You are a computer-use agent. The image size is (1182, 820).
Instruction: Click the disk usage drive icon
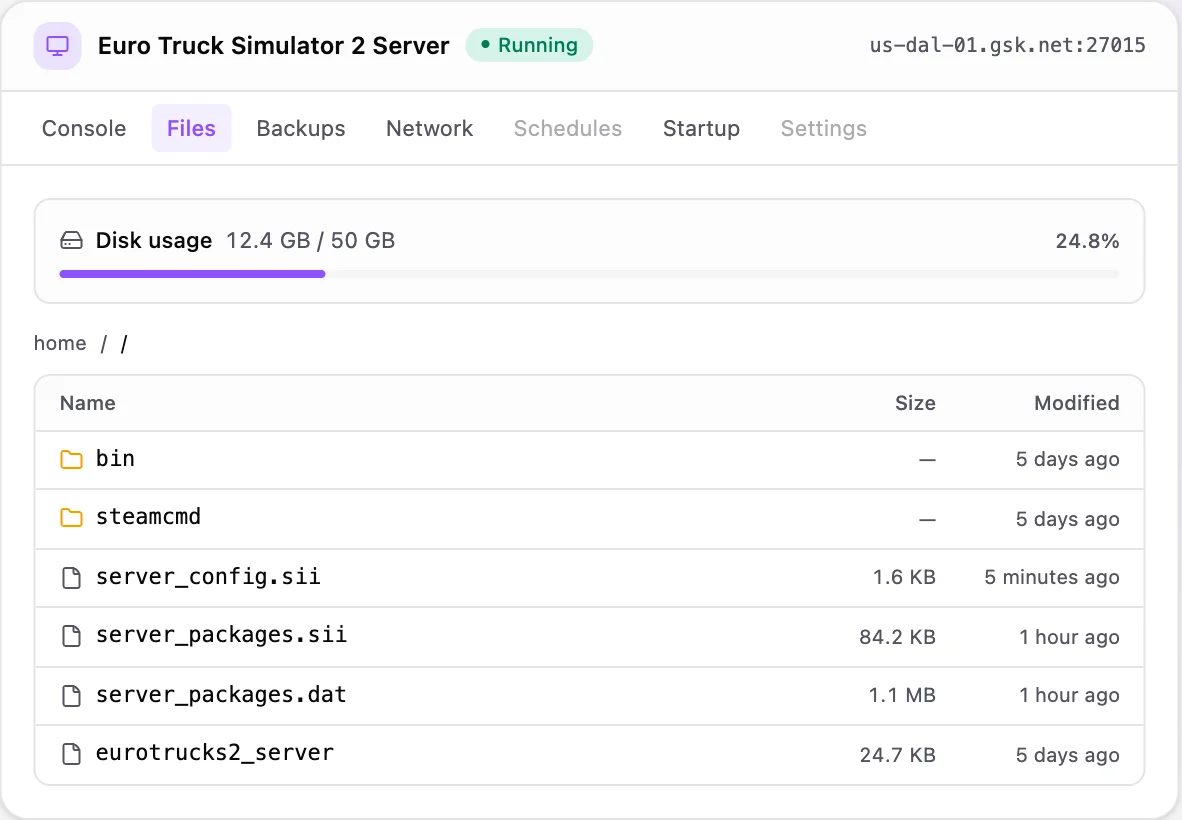71,241
